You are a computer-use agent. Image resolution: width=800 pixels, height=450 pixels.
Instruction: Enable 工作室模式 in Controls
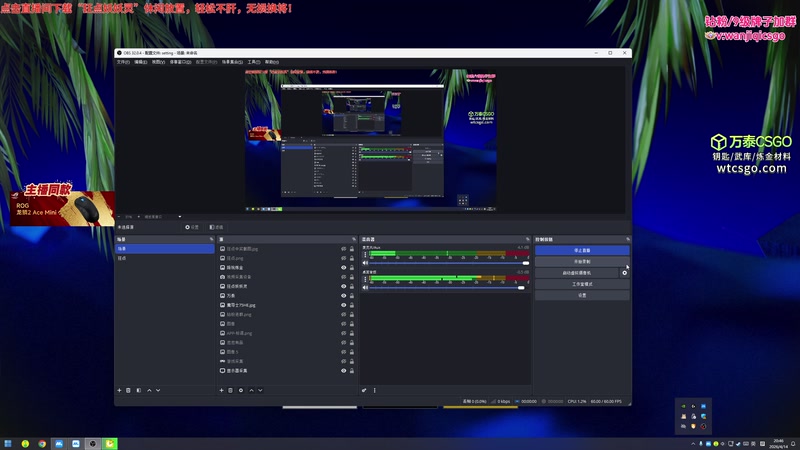point(582,284)
